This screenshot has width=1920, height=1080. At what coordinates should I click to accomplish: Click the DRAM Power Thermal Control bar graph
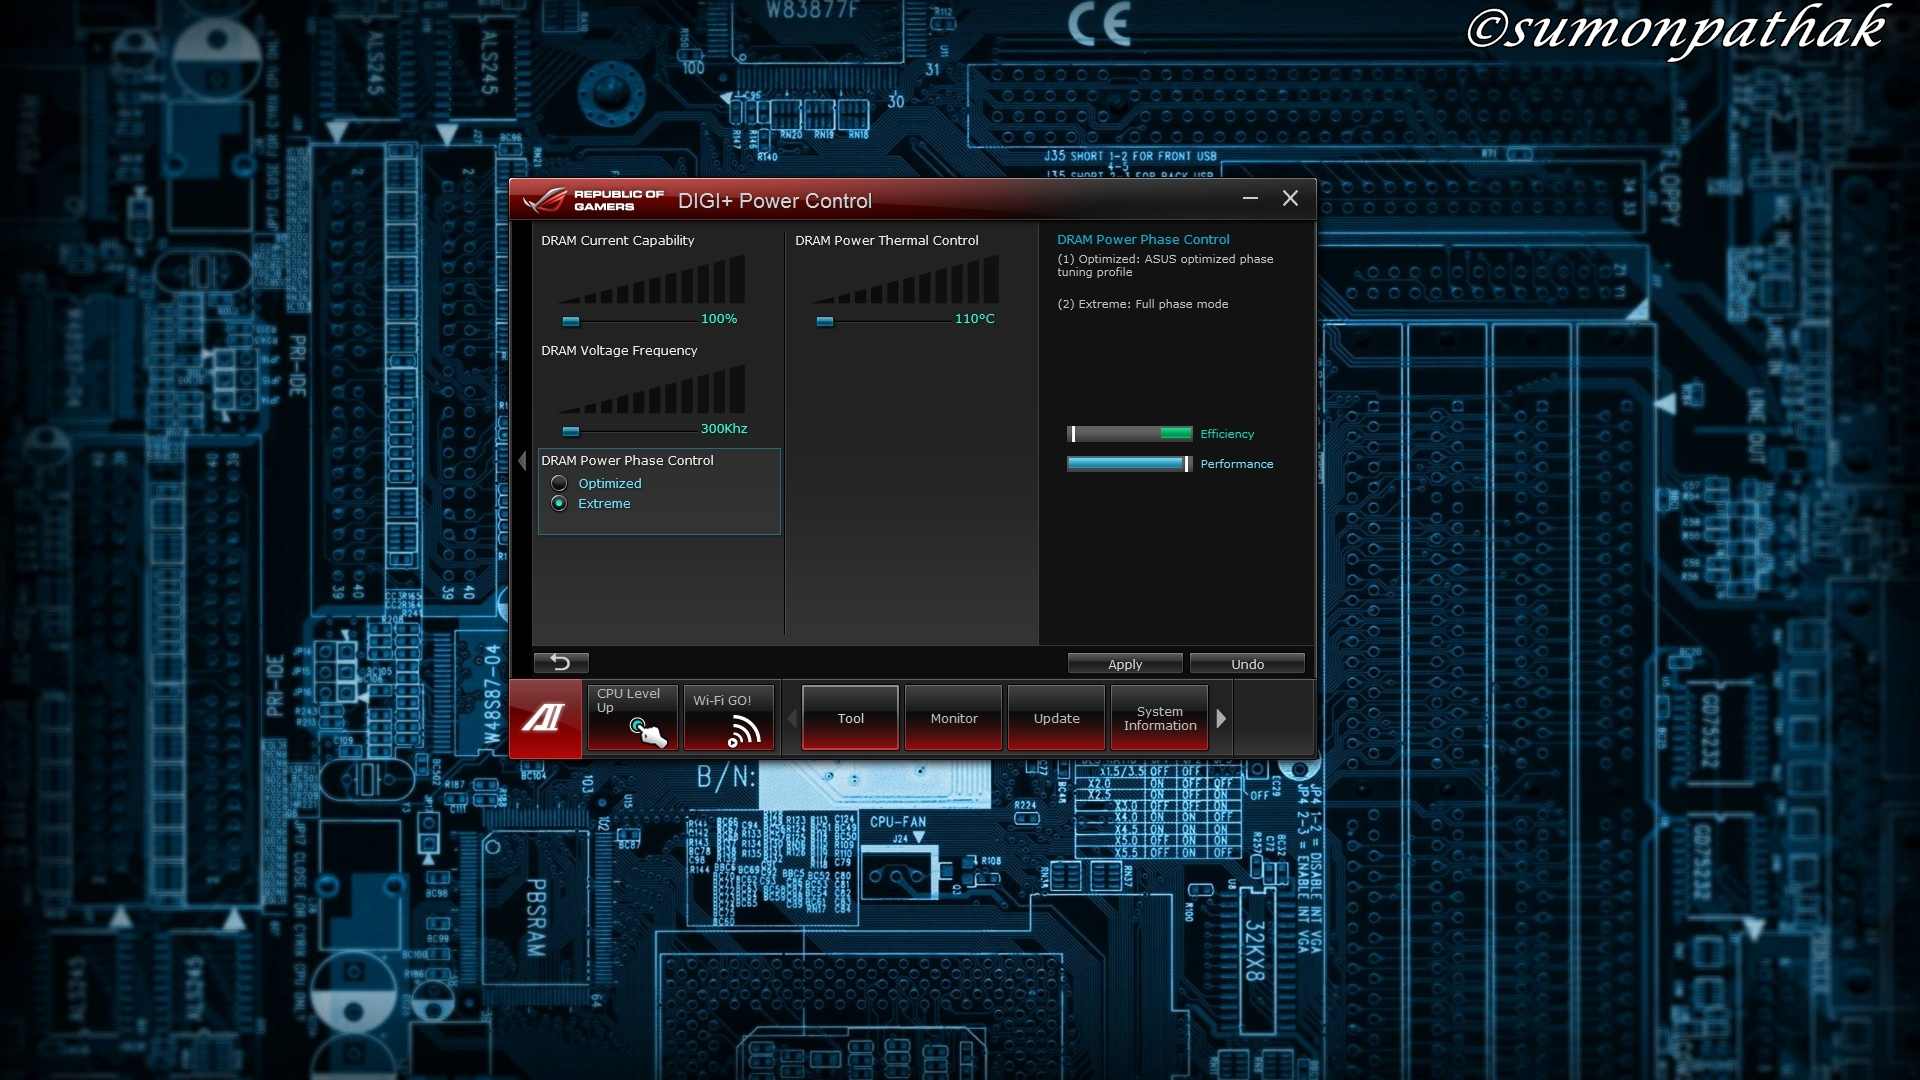point(906,279)
